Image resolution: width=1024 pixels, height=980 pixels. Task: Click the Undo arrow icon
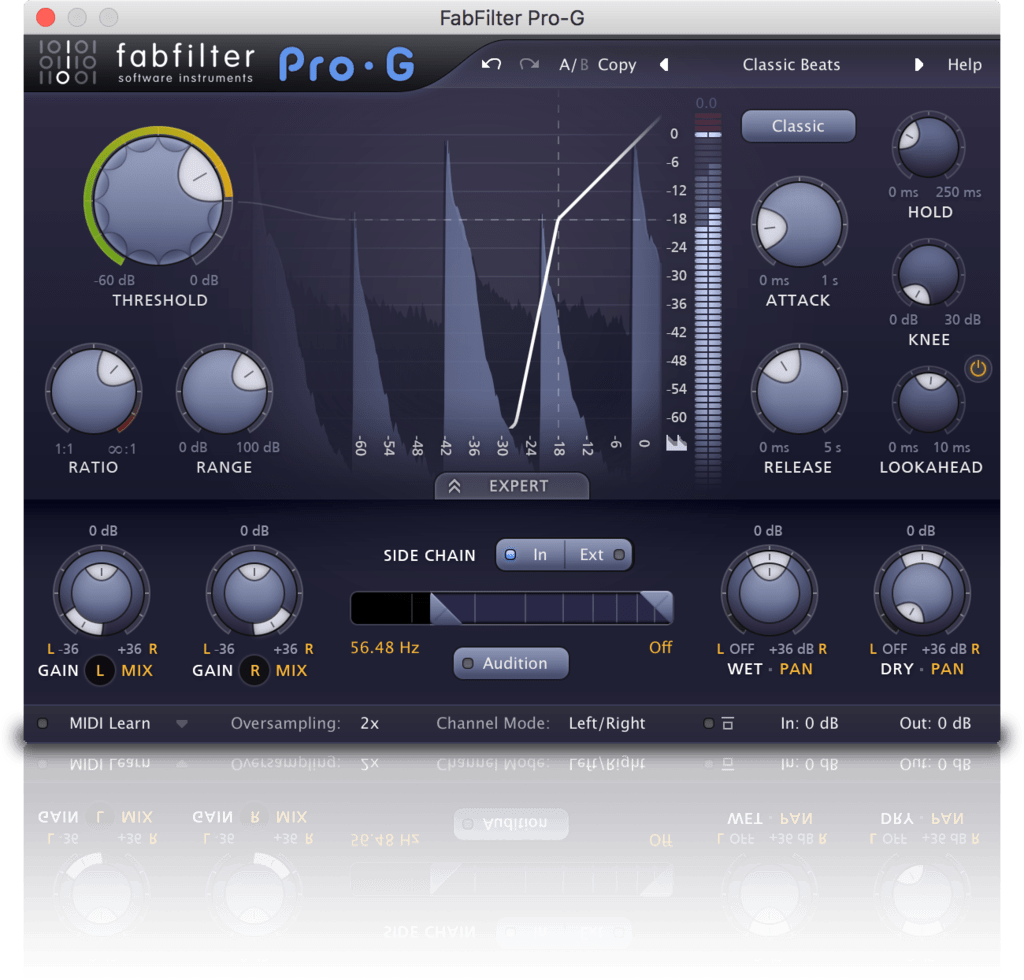point(489,63)
